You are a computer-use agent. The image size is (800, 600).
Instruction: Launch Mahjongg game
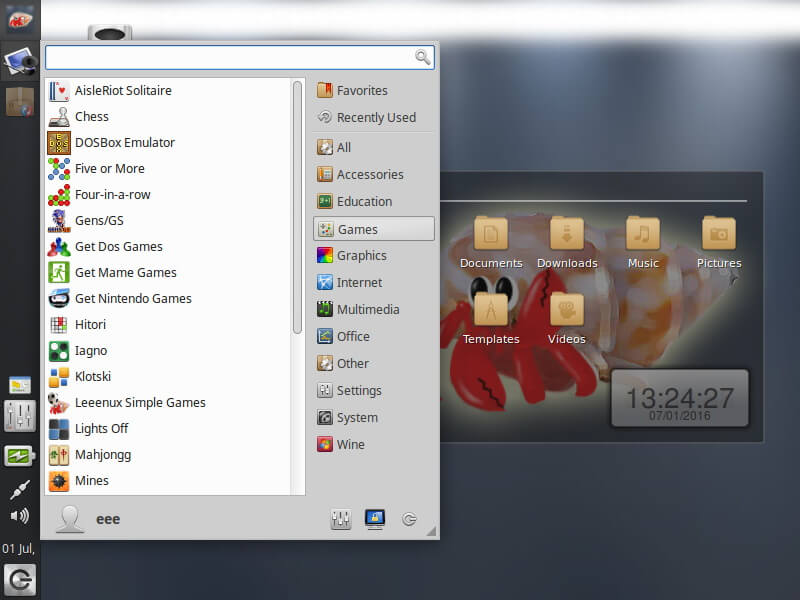click(x=102, y=455)
